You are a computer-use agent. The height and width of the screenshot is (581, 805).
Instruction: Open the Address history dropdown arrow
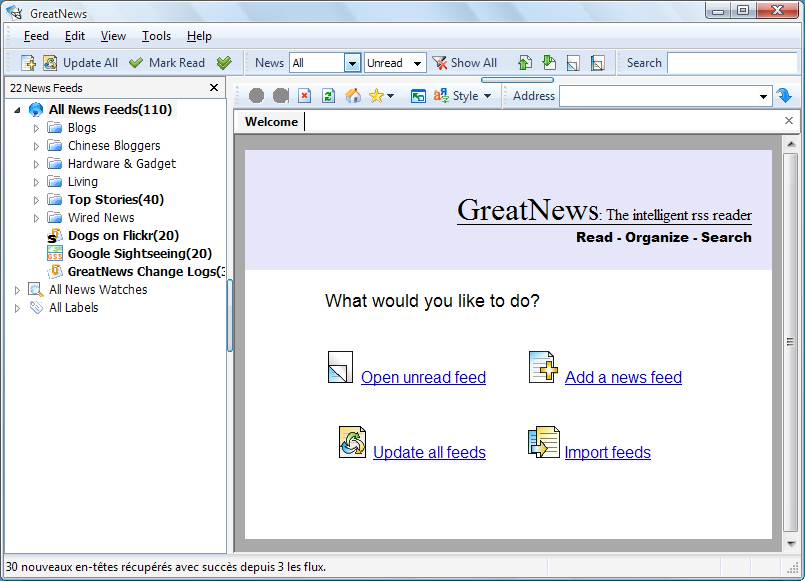click(x=763, y=96)
